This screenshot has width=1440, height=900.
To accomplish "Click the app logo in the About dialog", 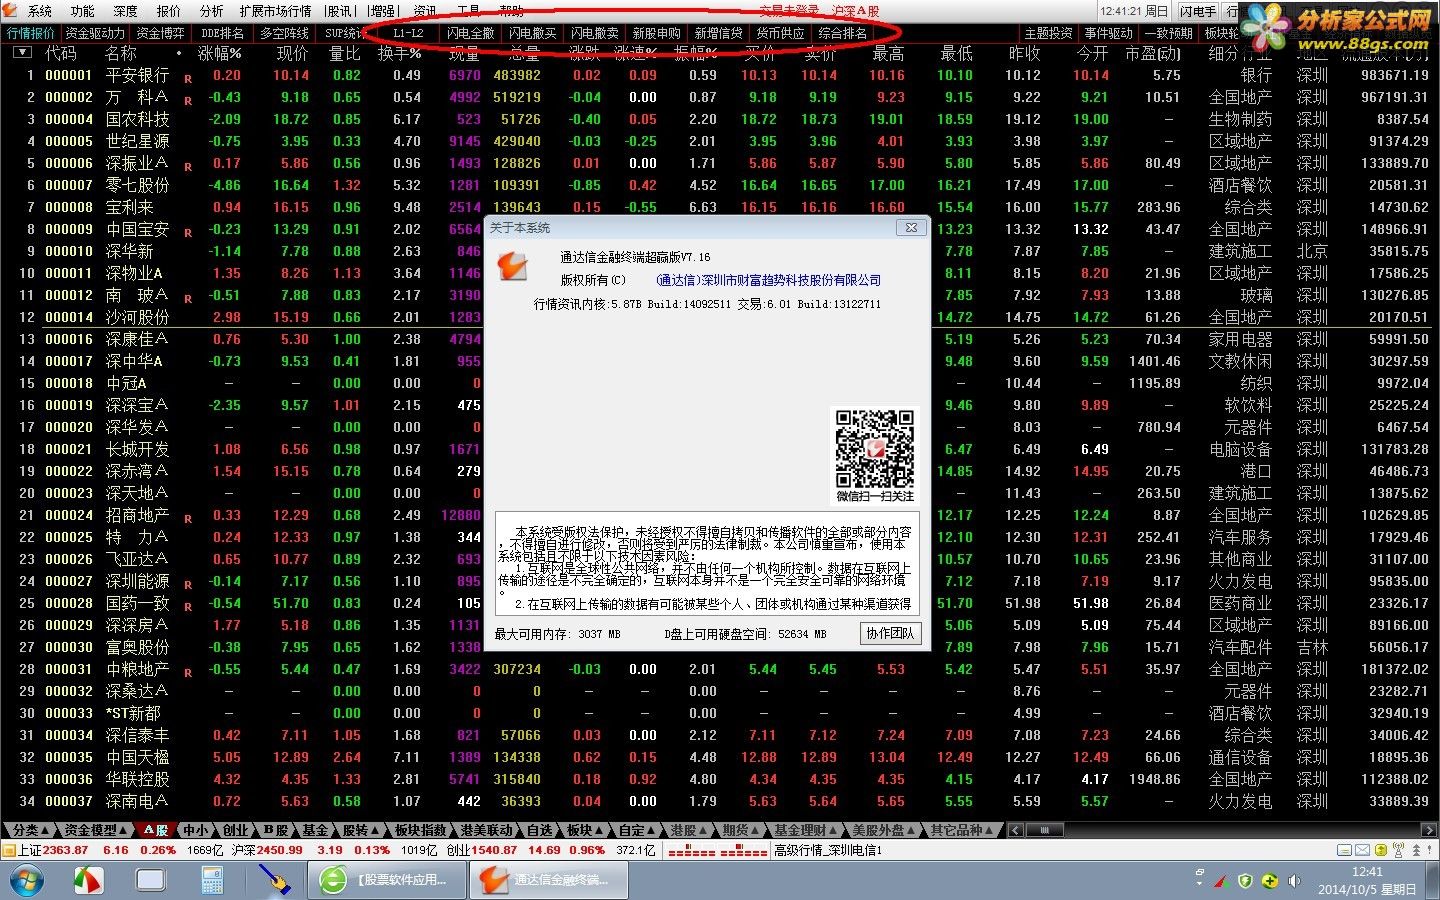I will [512, 266].
